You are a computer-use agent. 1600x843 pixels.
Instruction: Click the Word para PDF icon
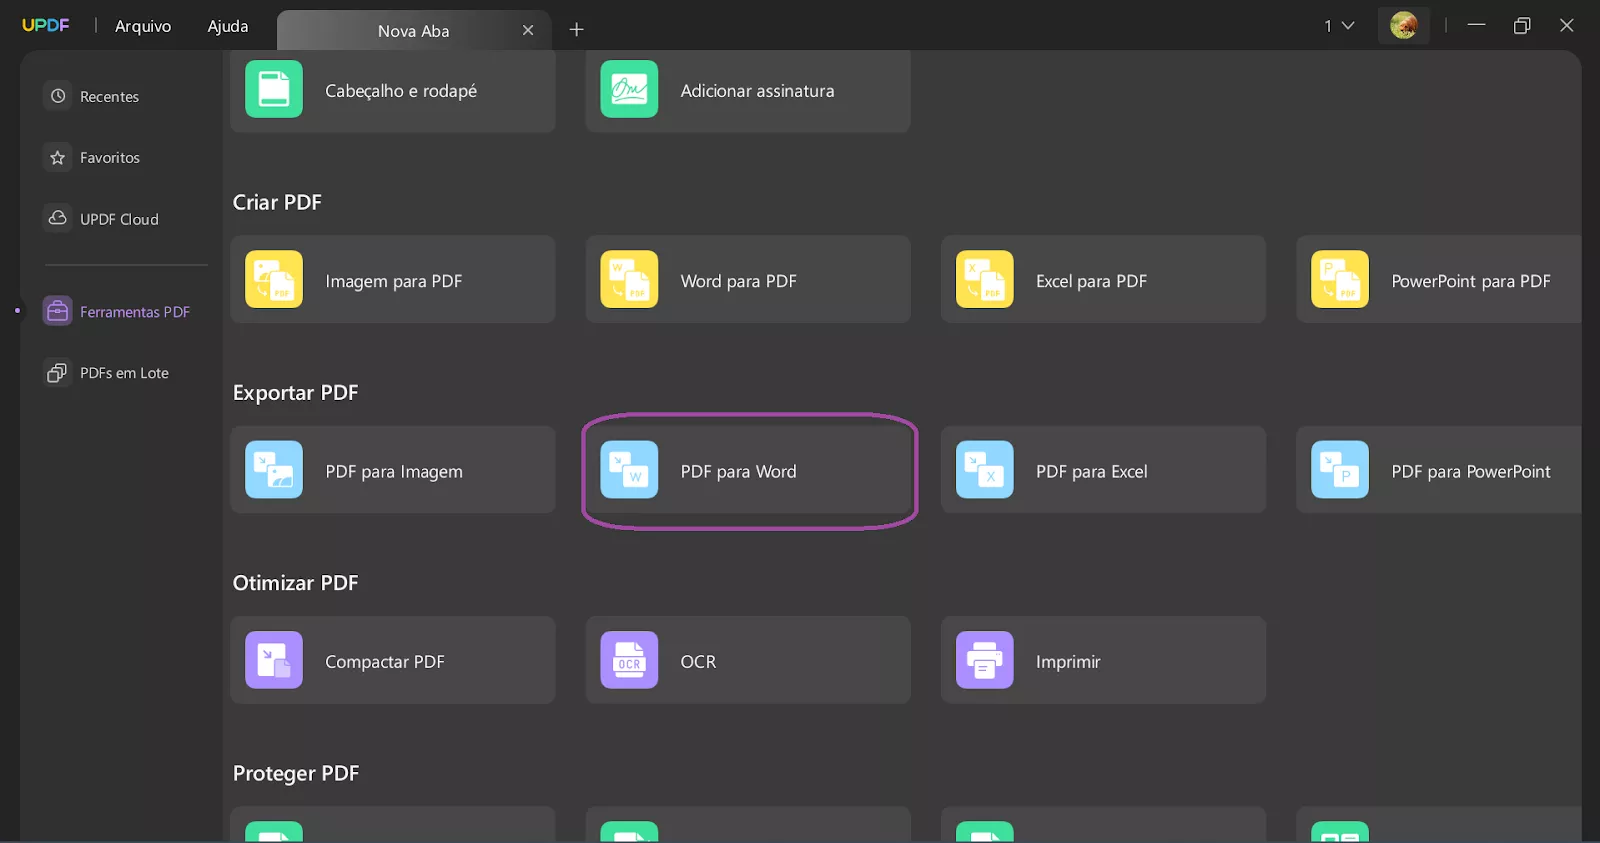click(x=629, y=279)
